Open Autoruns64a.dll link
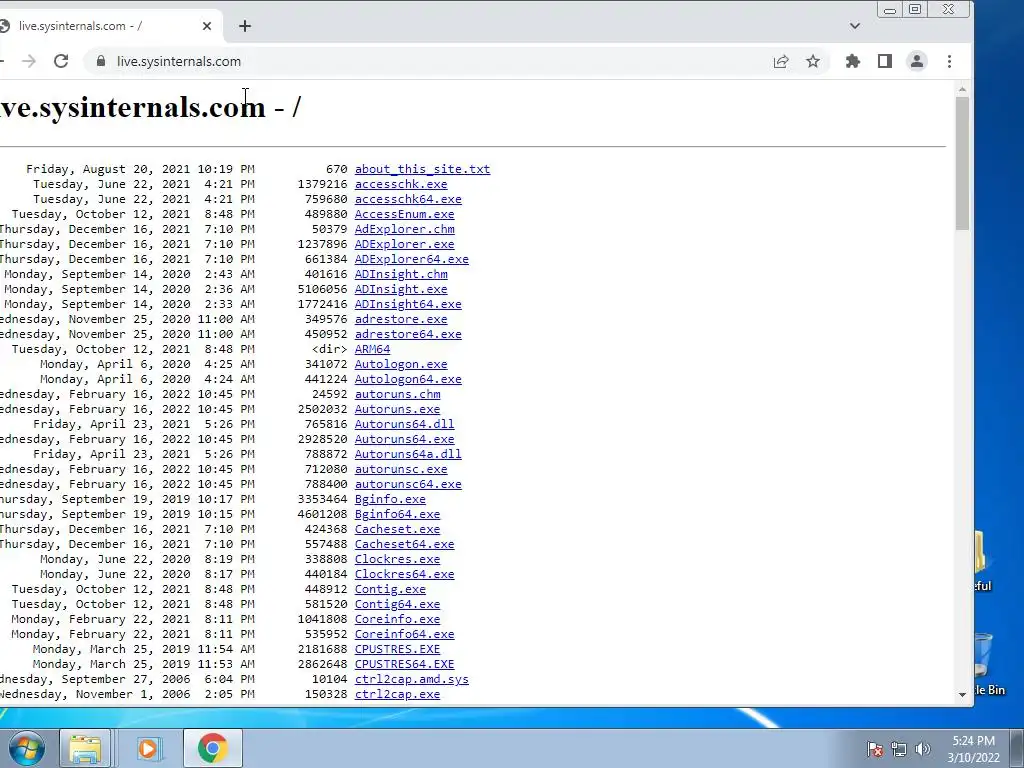The image size is (1024, 768). [x=408, y=455]
